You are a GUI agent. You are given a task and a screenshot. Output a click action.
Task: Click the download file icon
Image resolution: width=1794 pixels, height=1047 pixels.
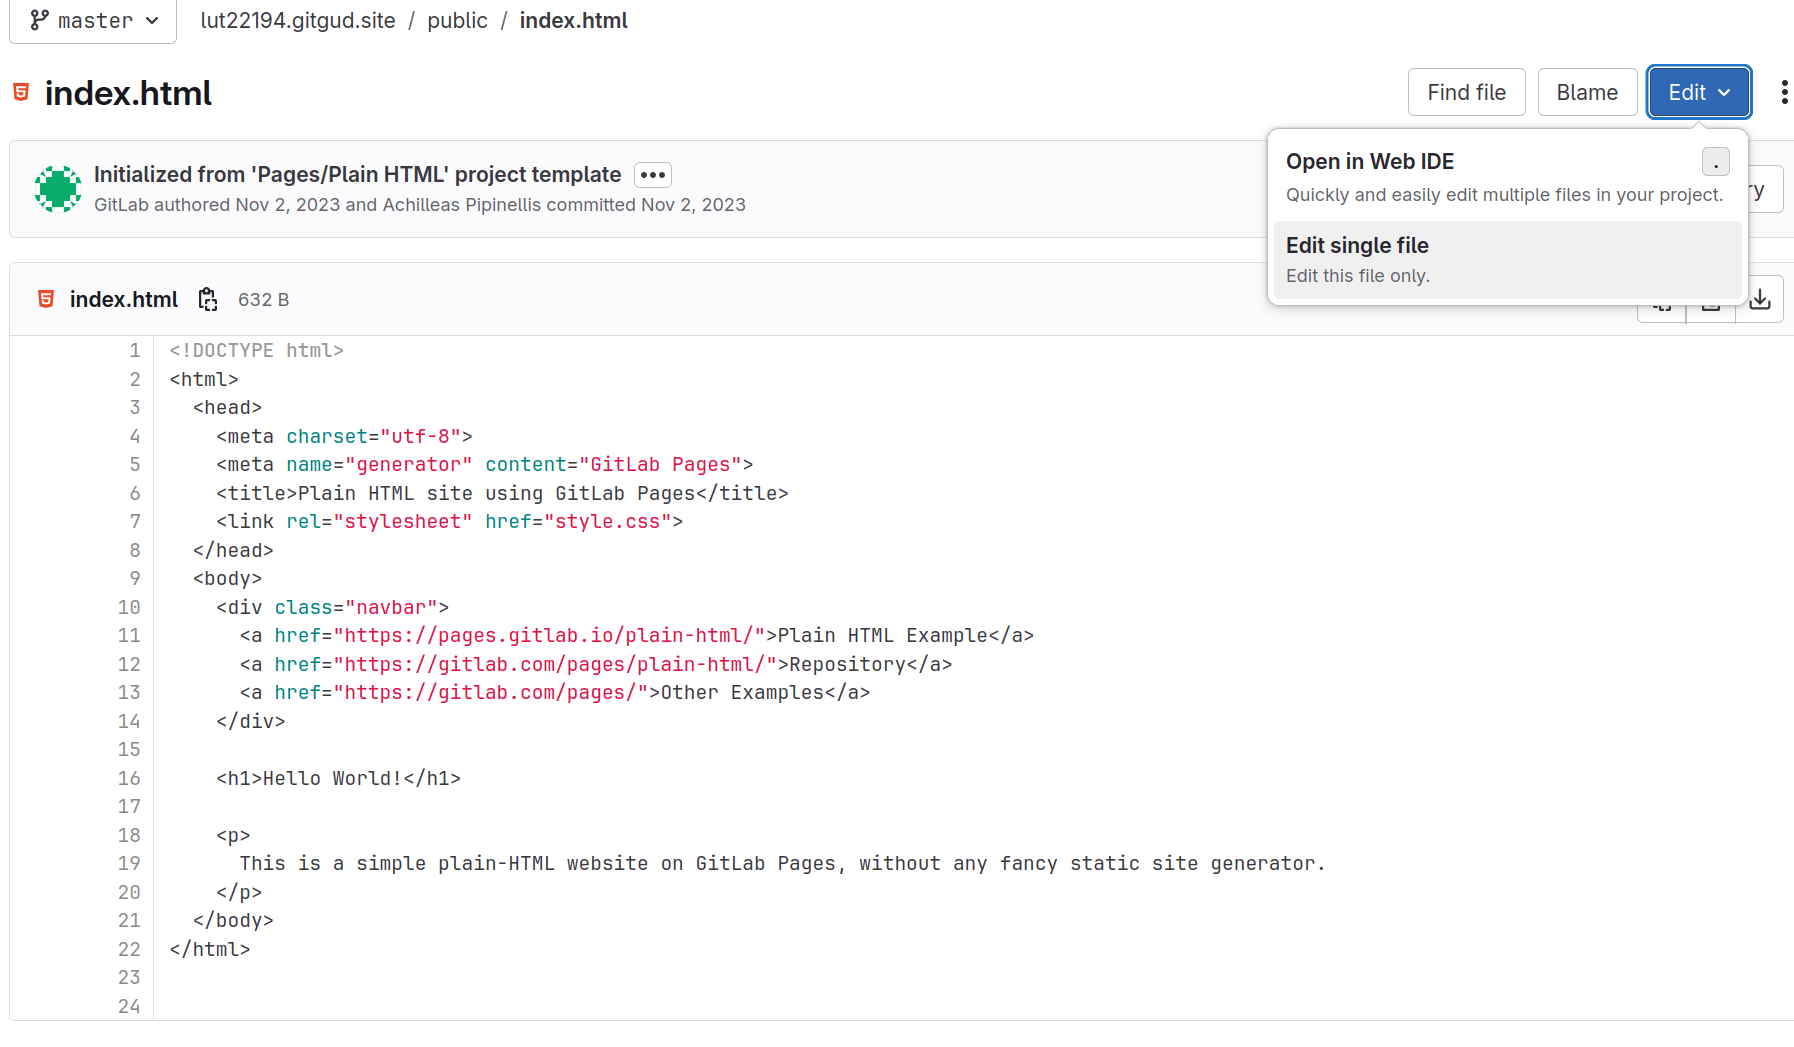pos(1760,300)
